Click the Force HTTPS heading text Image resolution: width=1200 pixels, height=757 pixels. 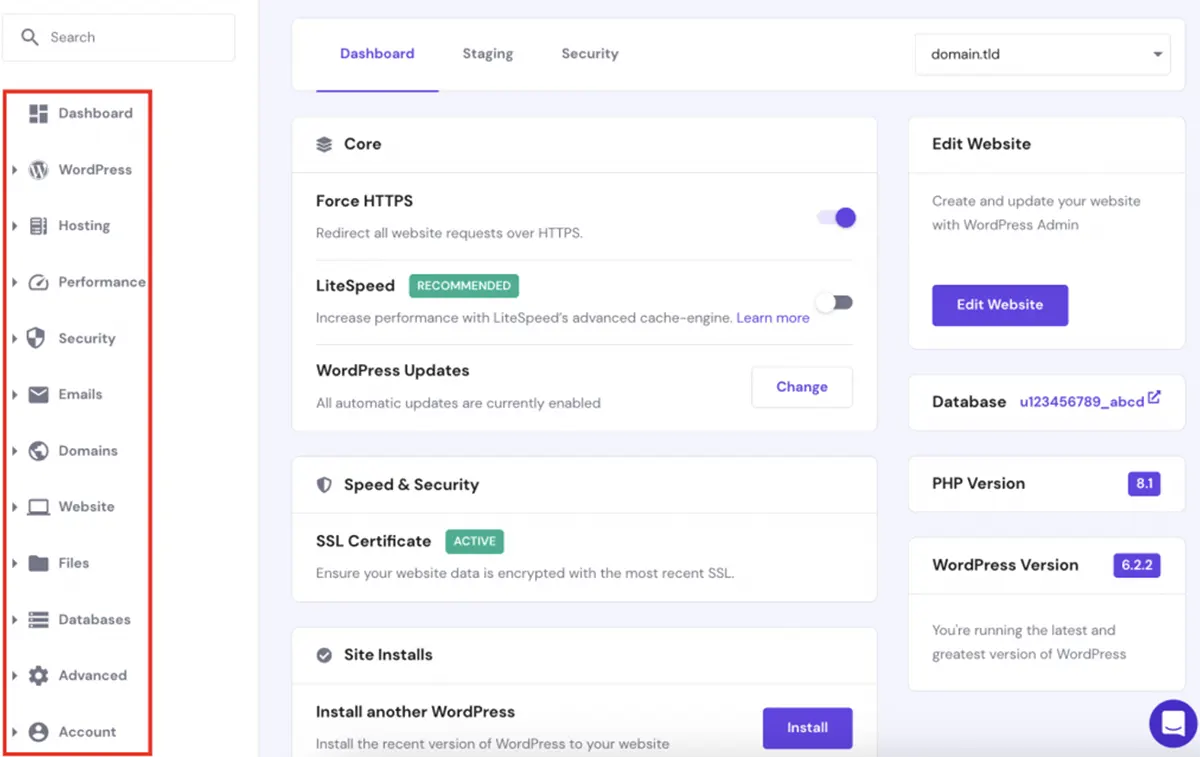364,201
